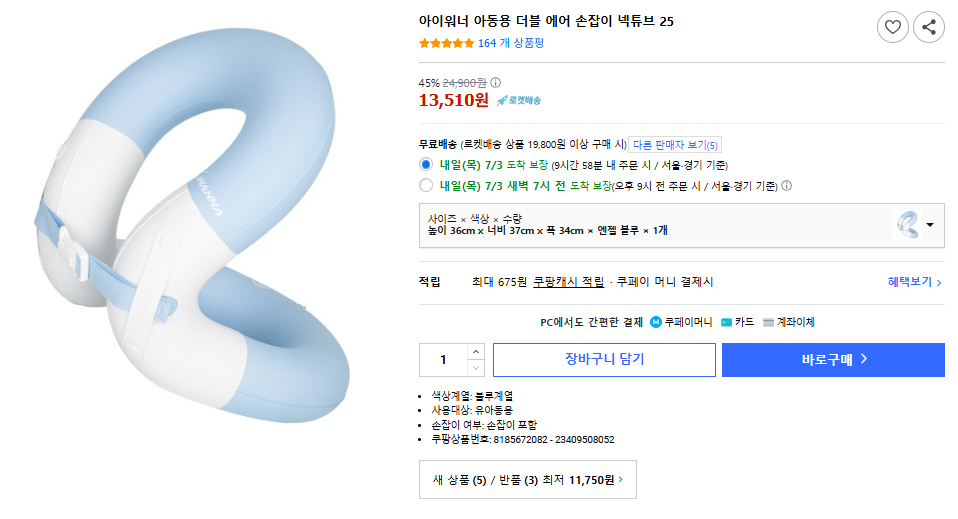This screenshot has width=958, height=519.
Task: Select the 새벽 7시 전 도착 보장 radio
Action: coord(426,185)
